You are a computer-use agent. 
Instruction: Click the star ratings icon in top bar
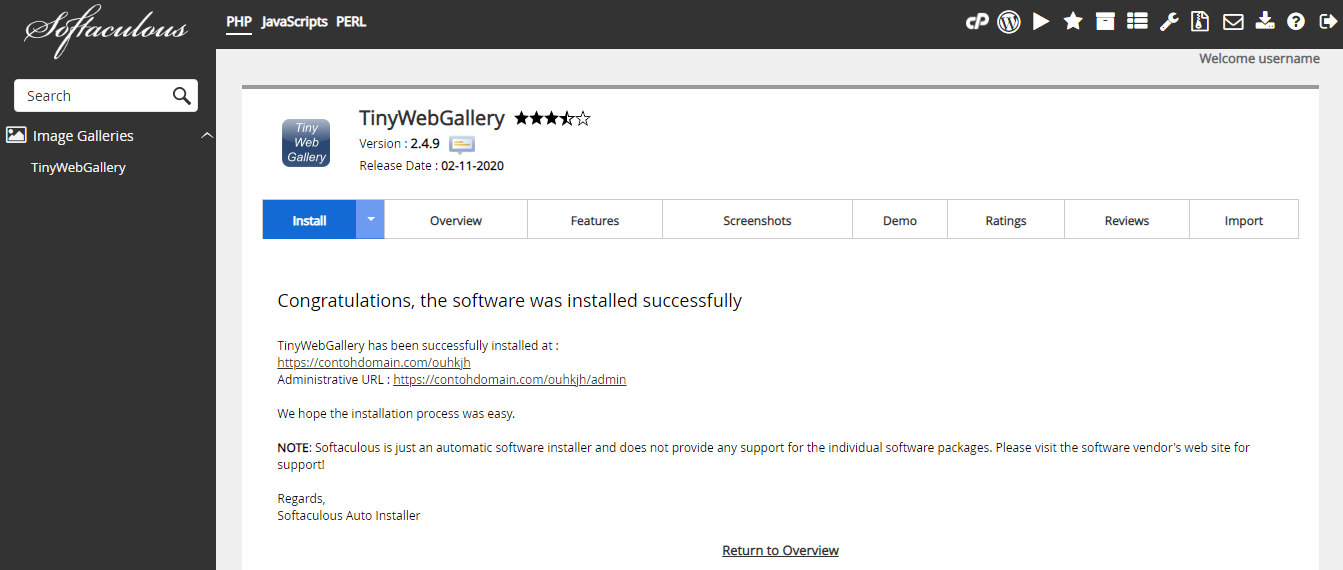(1073, 21)
